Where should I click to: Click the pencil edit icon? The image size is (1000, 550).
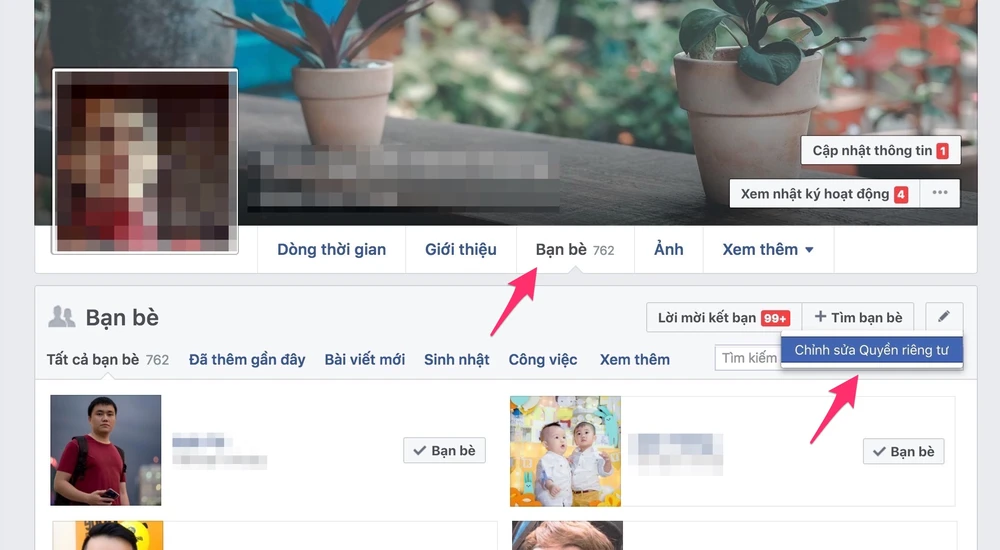coord(943,317)
